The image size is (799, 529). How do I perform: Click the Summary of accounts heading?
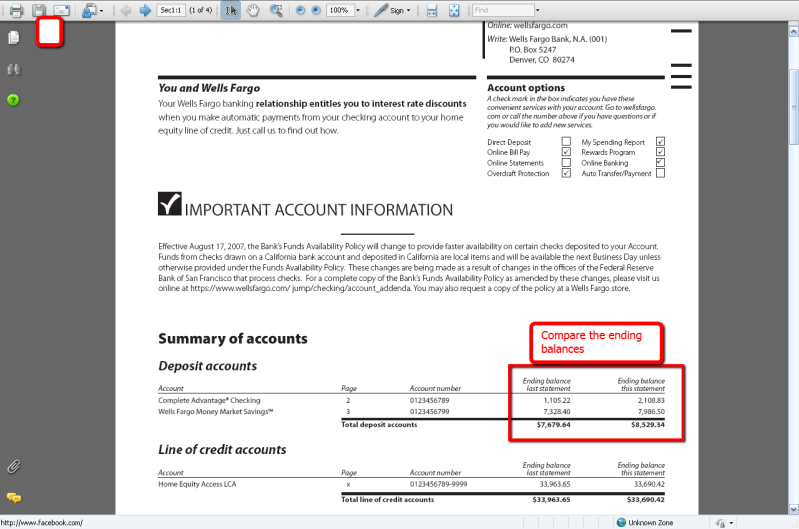pos(233,339)
